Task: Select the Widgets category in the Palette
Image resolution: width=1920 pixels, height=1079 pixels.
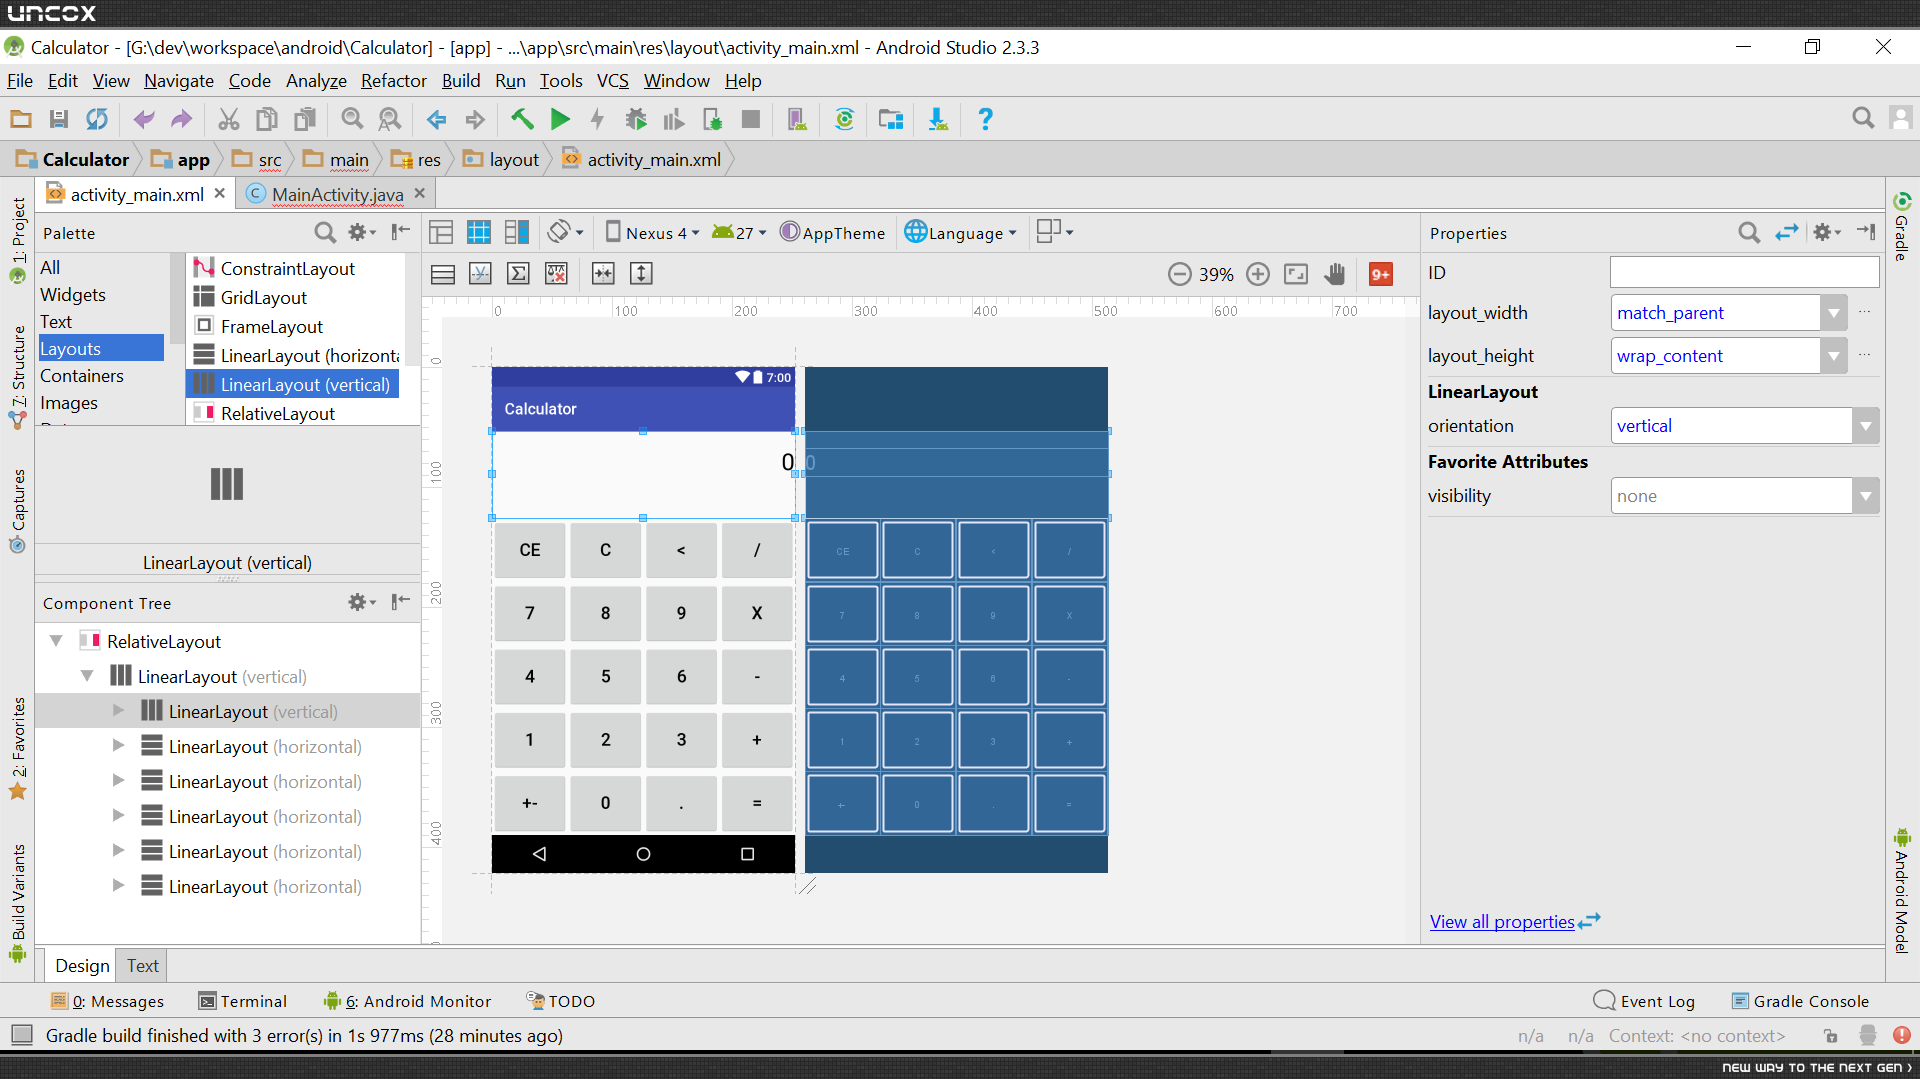Action: 73,295
